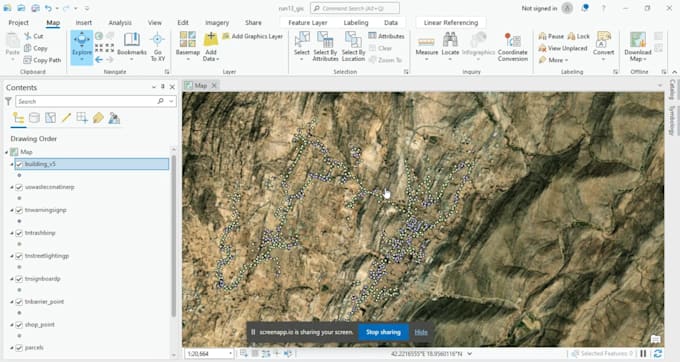680x362 pixels.
Task: Switch Contents to List By Data Source
Action: pos(34,118)
